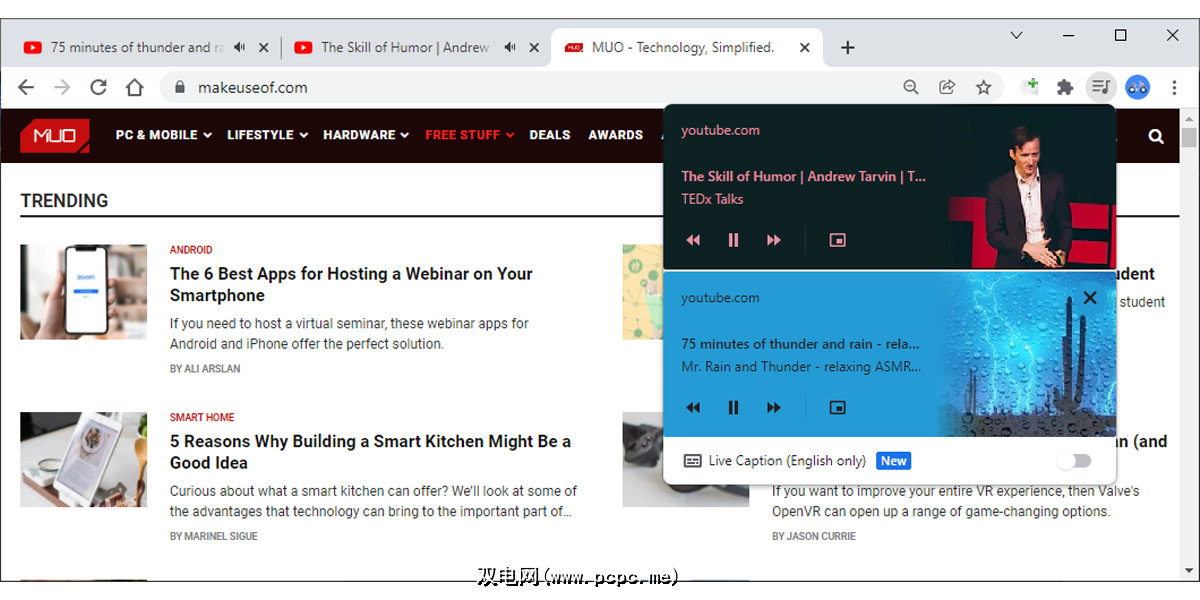Reload the page
Image resolution: width=1200 pixels, height=600 pixels.
click(x=98, y=87)
